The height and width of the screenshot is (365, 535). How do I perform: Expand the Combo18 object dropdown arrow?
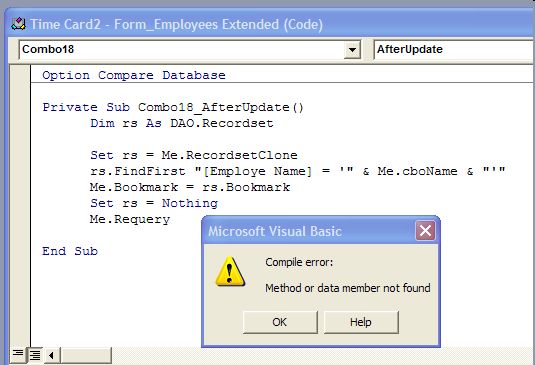(352, 50)
